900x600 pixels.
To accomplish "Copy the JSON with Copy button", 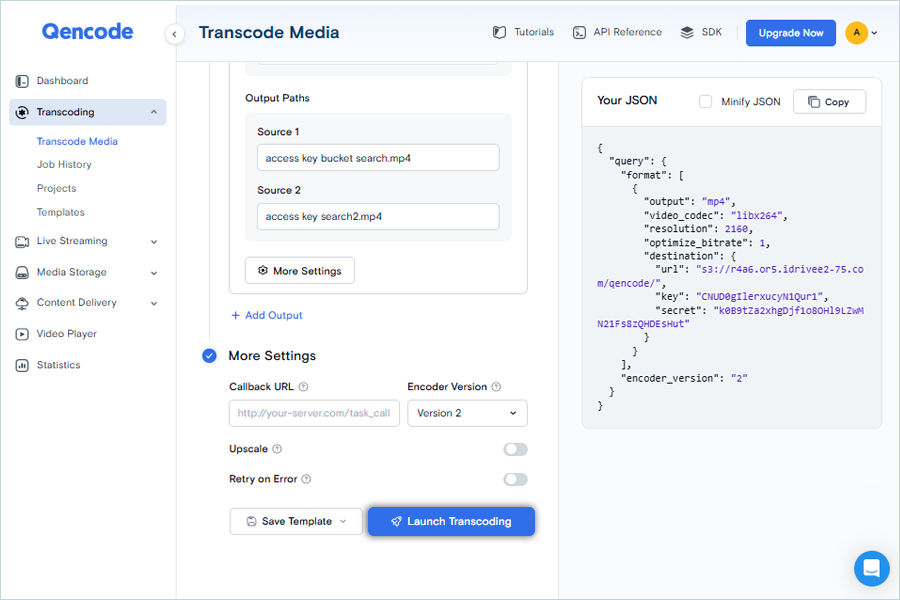I will [829, 101].
